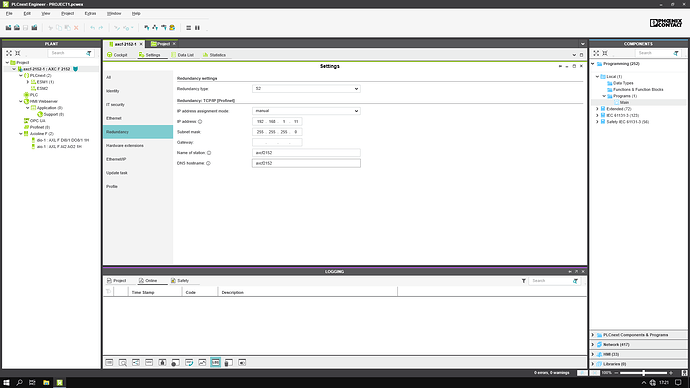Click the Windows Start button
This screenshot has height=388, width=690.
[6, 383]
